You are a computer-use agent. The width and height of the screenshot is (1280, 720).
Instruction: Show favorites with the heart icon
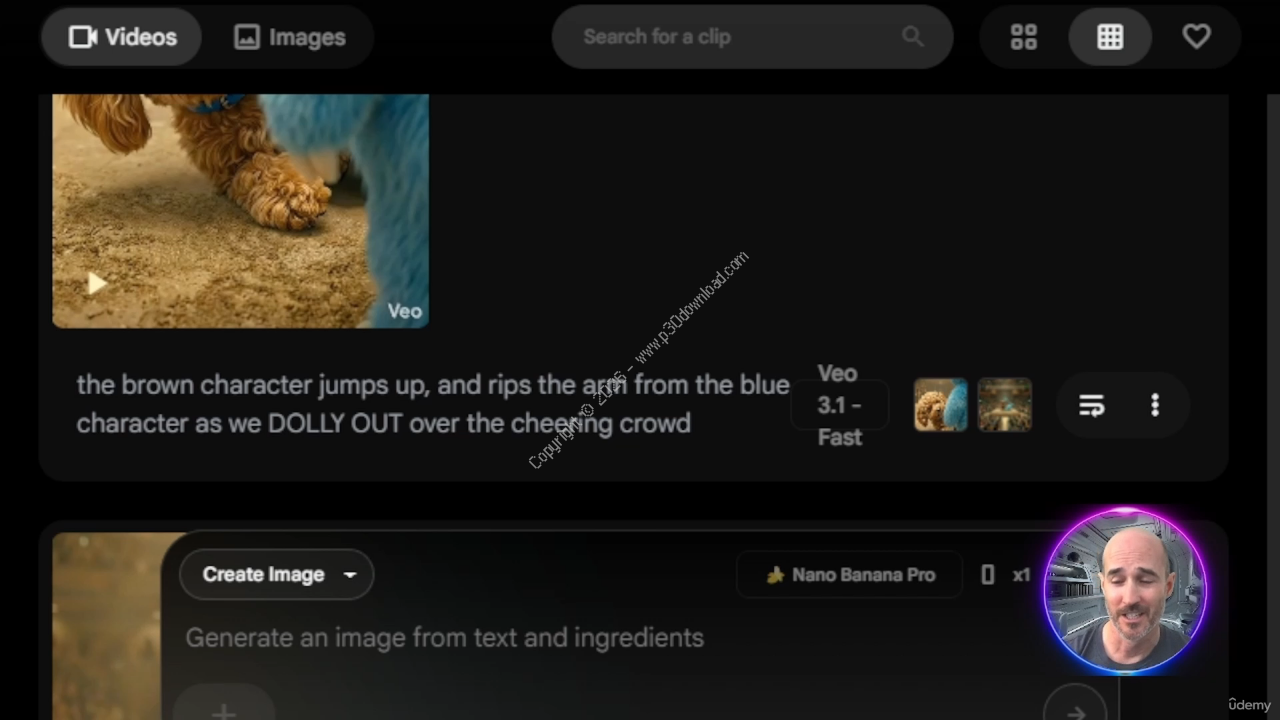point(1196,37)
